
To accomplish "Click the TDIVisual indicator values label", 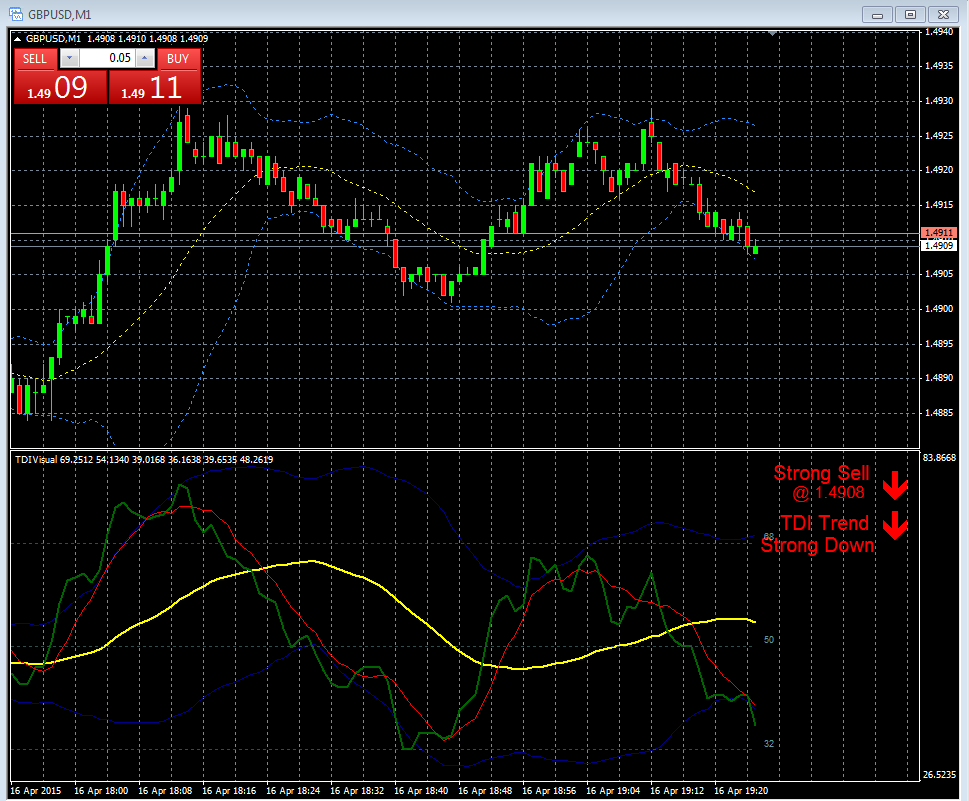I will point(144,459).
